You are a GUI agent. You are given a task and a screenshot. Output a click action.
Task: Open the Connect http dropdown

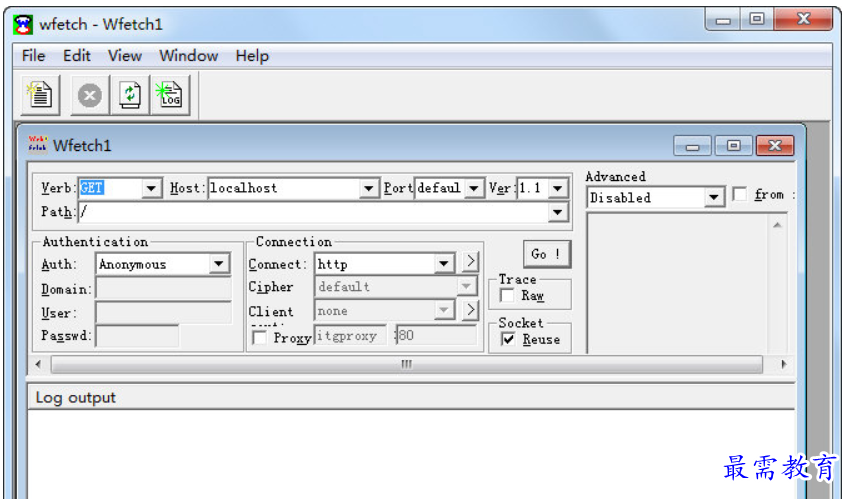click(x=444, y=264)
